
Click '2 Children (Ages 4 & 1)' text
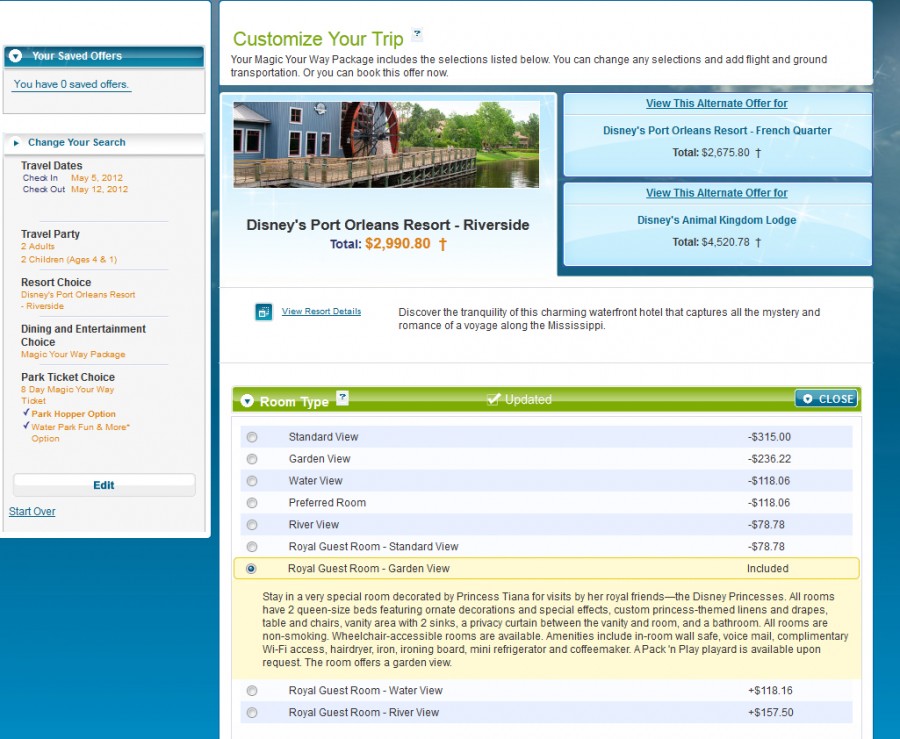(x=69, y=259)
